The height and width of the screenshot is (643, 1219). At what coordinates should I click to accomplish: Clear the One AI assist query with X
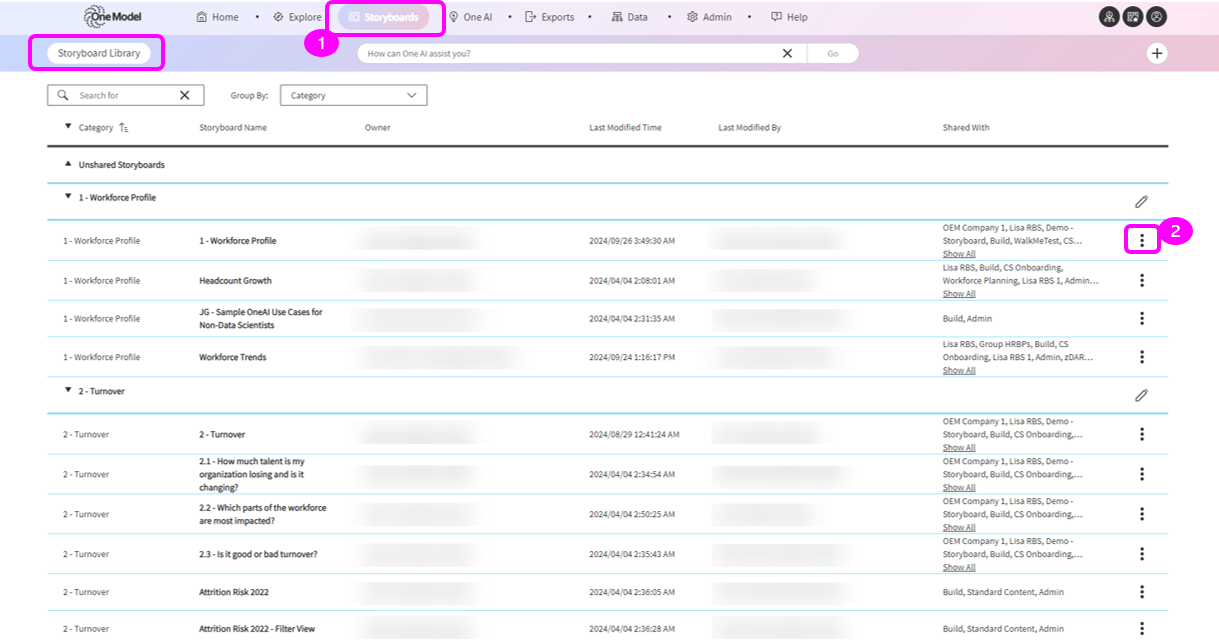(787, 53)
